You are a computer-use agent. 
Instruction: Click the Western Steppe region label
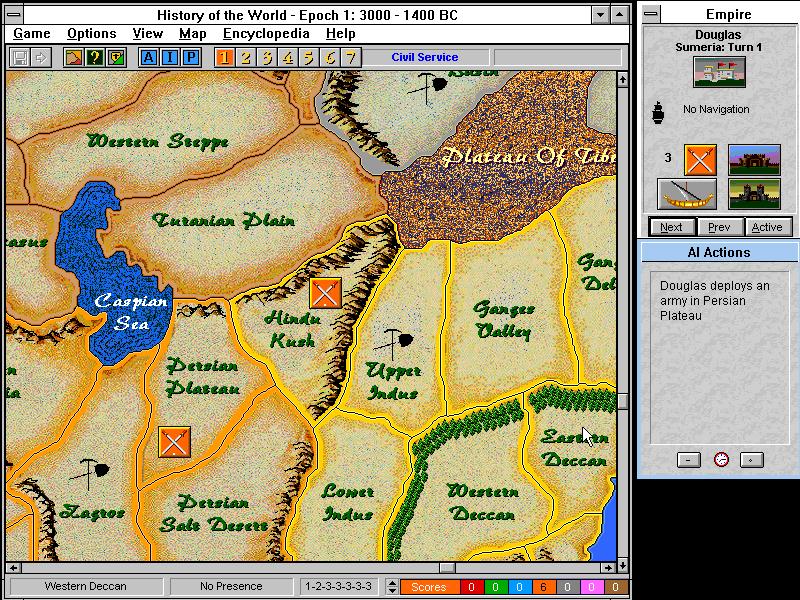(158, 141)
